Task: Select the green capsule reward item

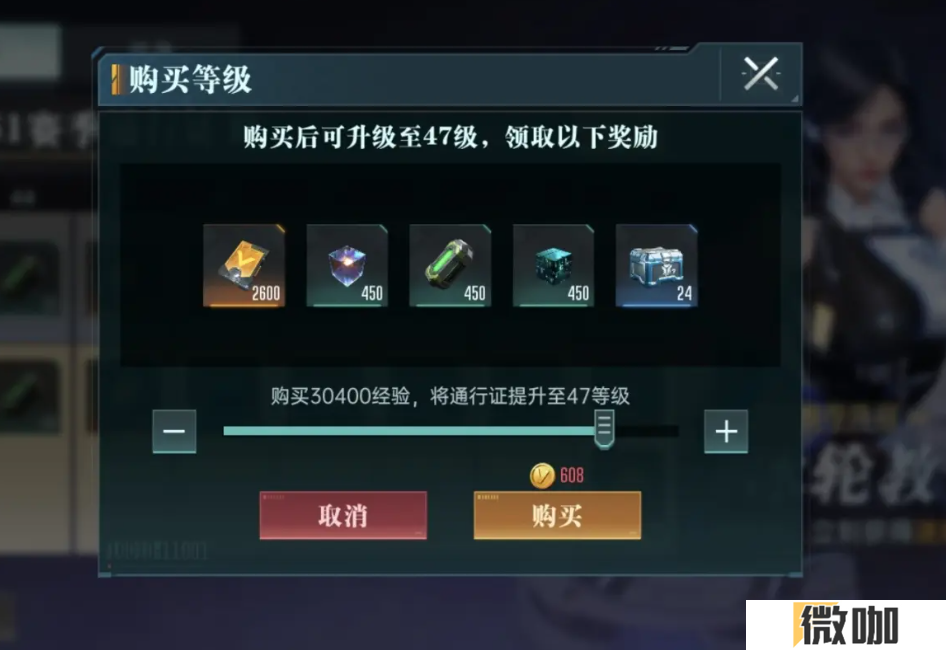Action: pos(450,266)
